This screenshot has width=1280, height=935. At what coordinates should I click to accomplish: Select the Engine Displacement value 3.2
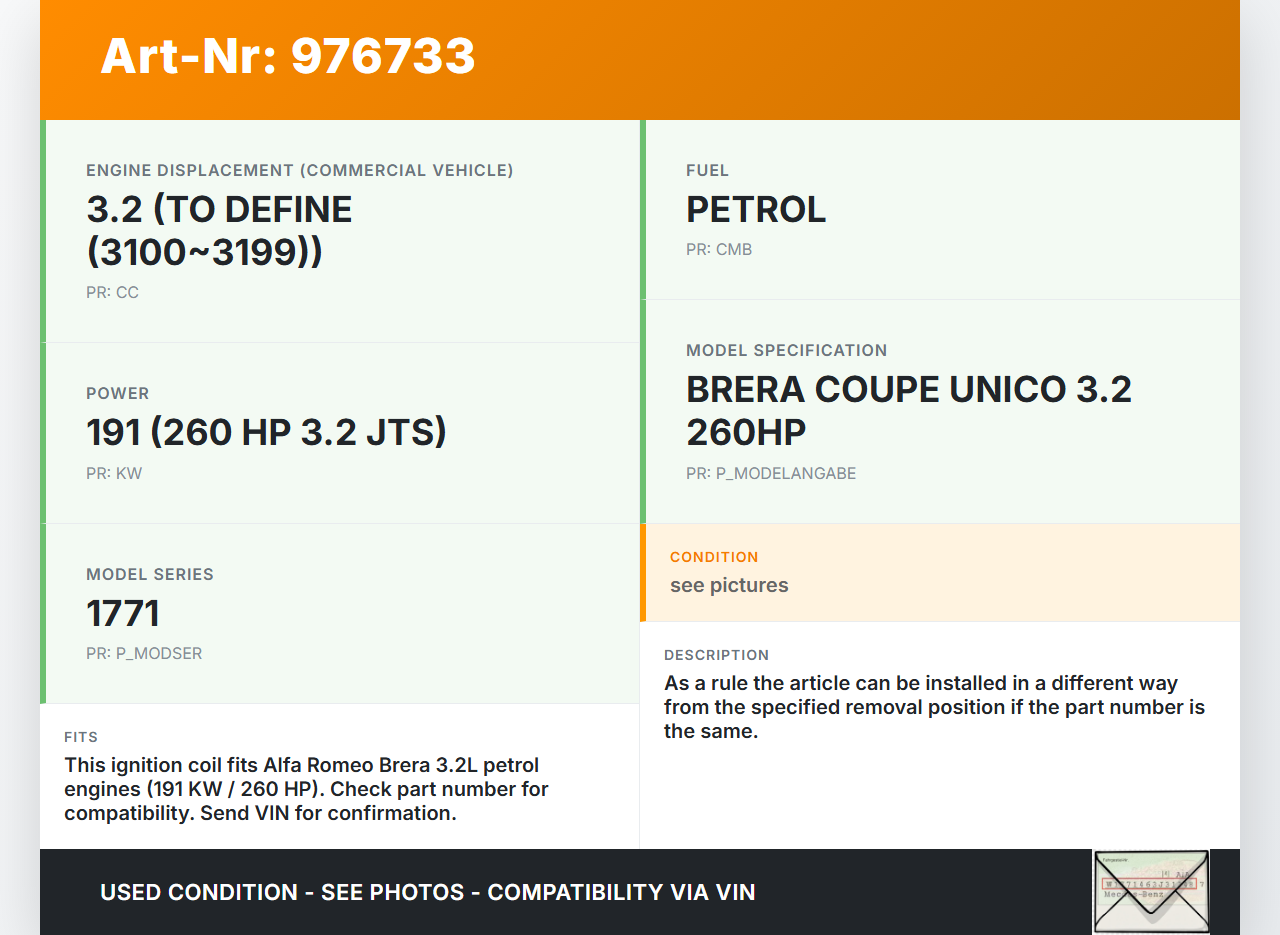pyautogui.click(x=219, y=231)
